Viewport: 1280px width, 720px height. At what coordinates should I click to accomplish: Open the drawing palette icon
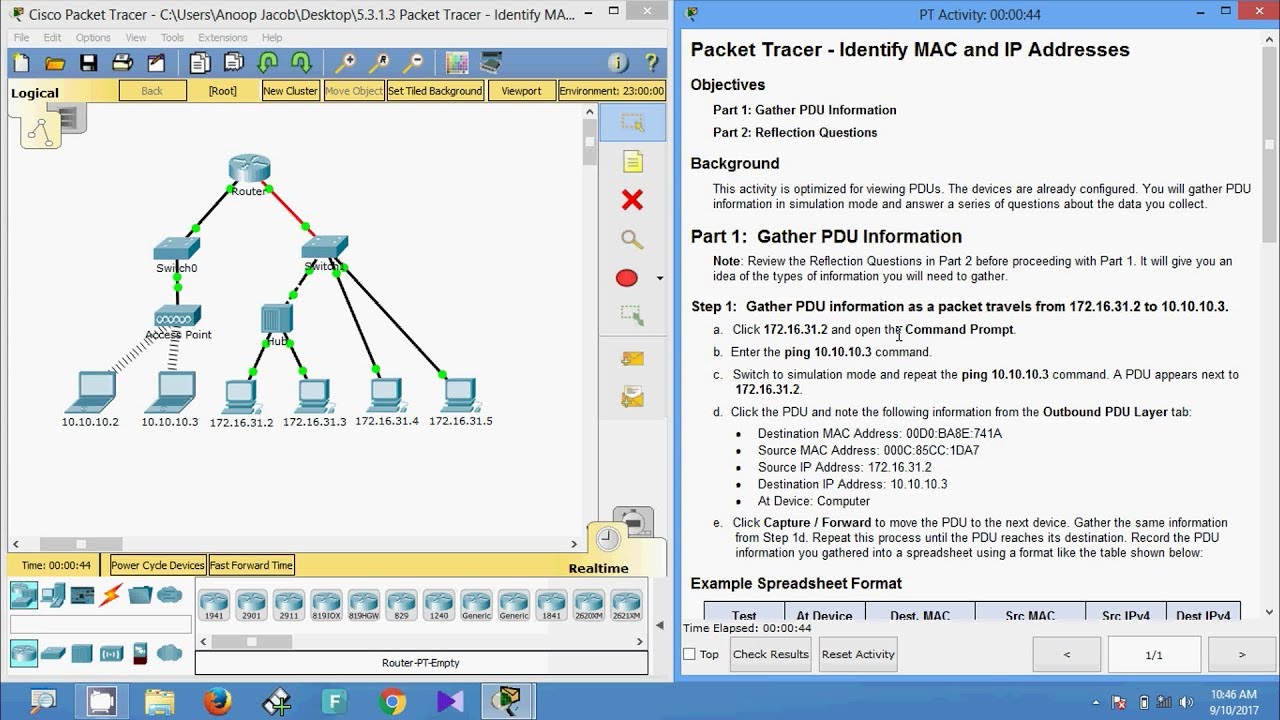coord(457,64)
